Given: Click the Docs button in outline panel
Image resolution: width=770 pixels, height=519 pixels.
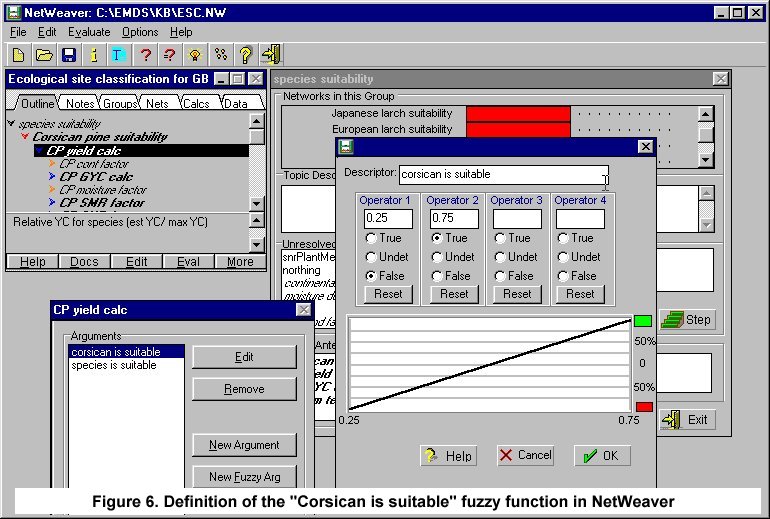Looking at the screenshot, I should click(84, 262).
